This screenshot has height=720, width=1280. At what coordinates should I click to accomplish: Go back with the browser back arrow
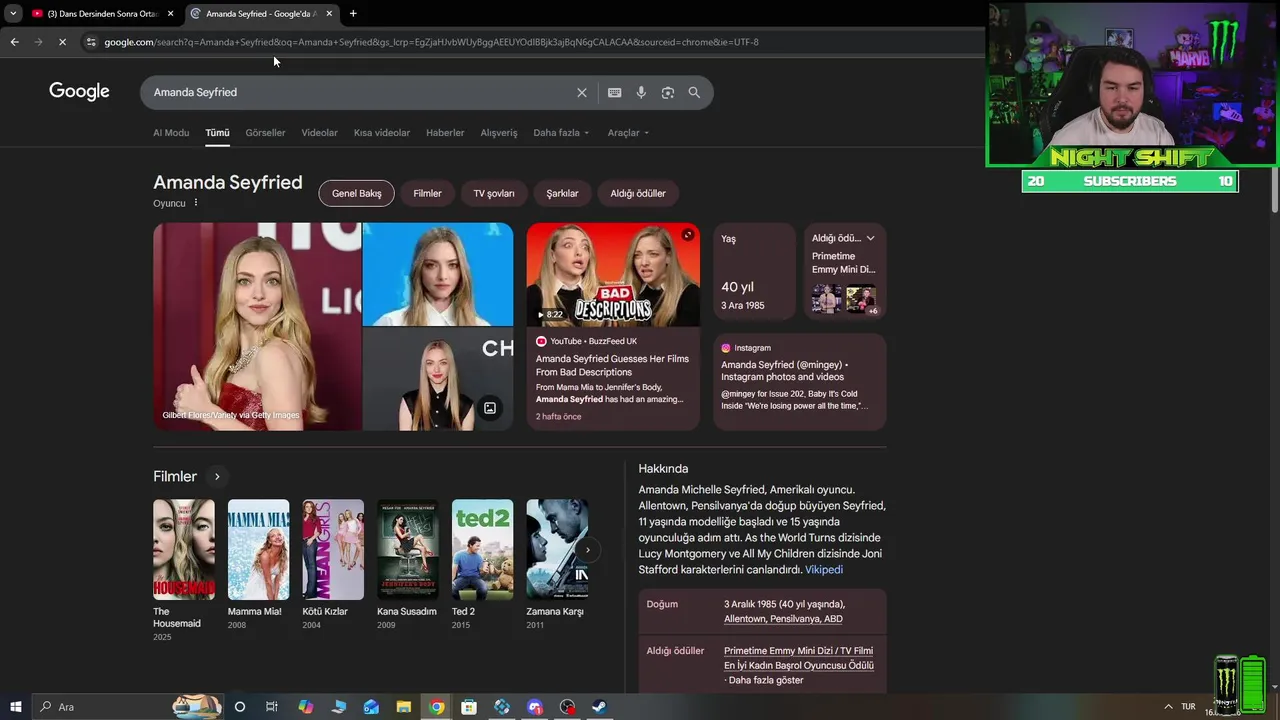14,42
